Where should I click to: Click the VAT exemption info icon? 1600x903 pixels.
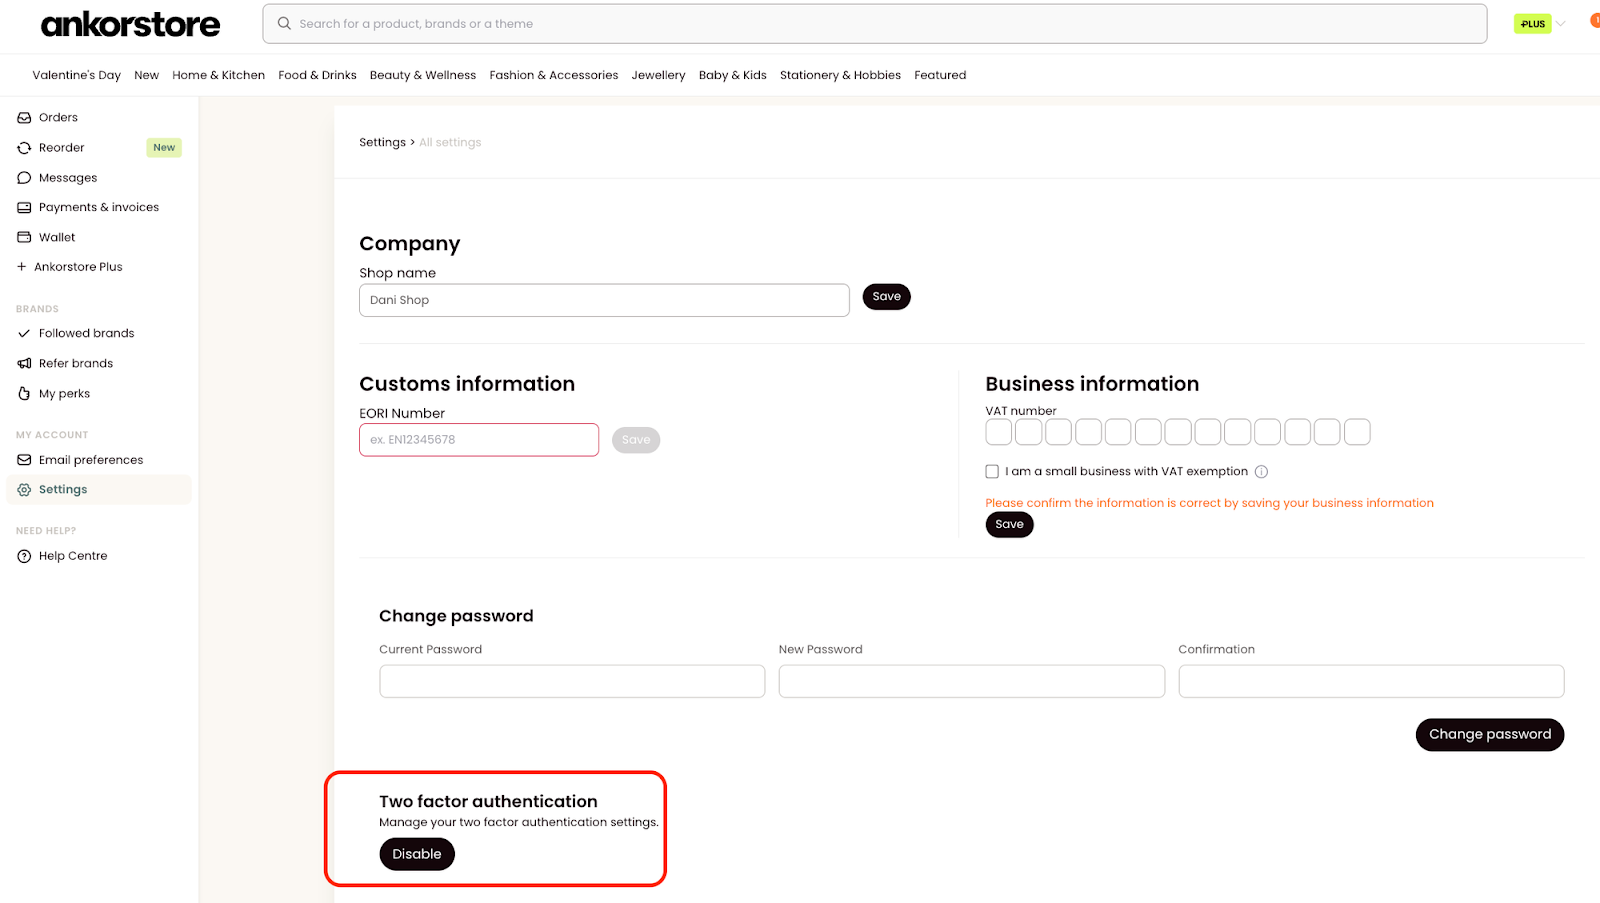(1261, 472)
